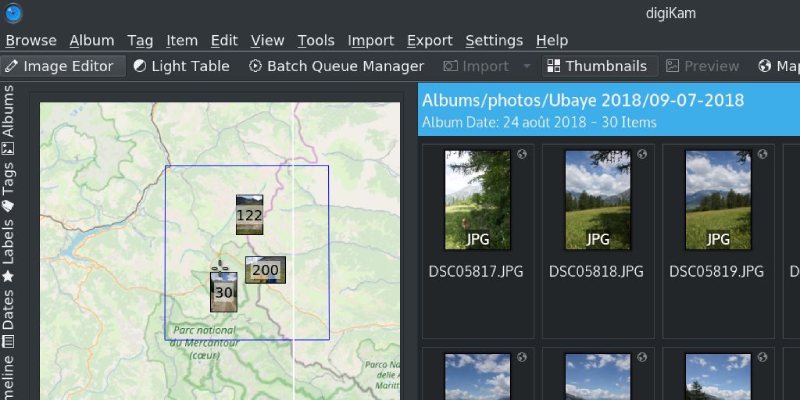Click the DSC05818.JPG file name label
The width and height of the screenshot is (800, 400).
(x=596, y=271)
